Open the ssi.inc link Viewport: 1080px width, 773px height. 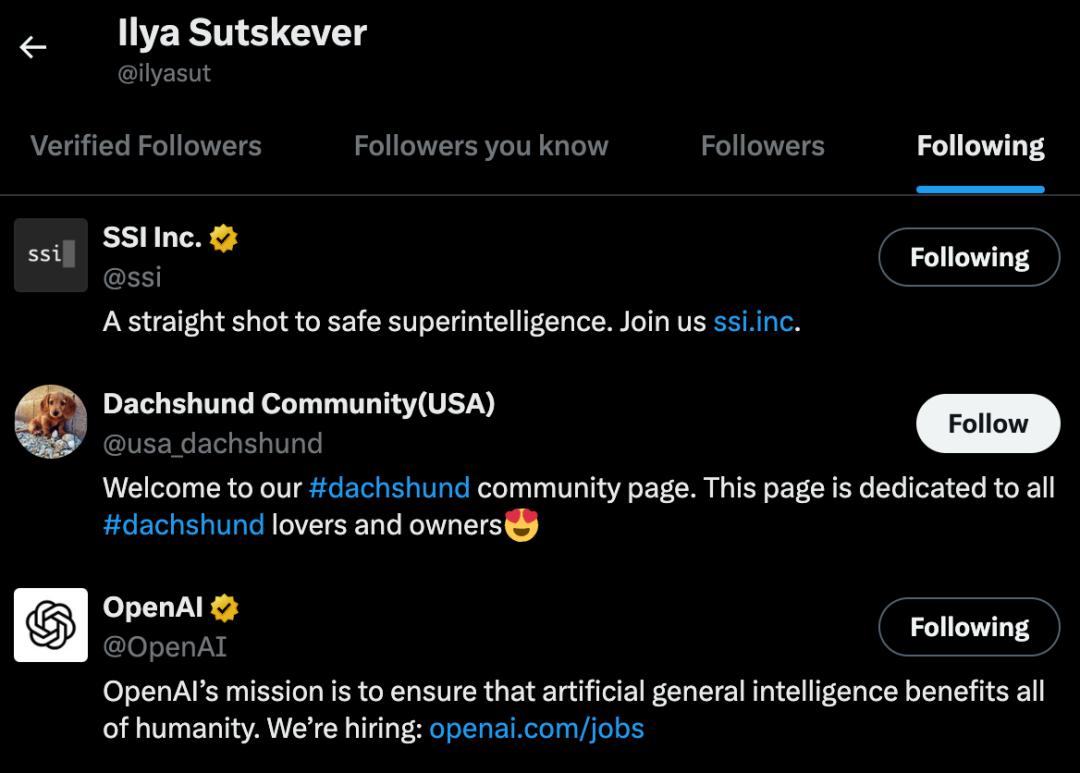click(x=754, y=322)
